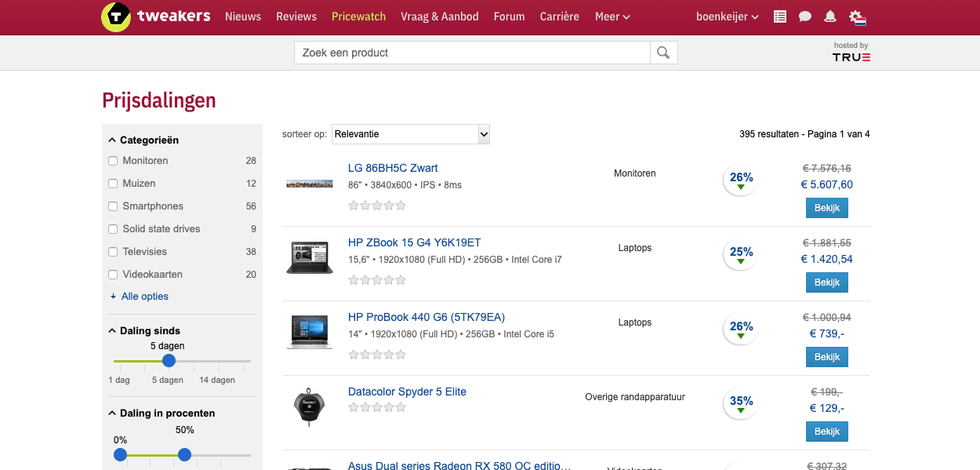Collapse the Categorieën filter section

tap(143, 140)
